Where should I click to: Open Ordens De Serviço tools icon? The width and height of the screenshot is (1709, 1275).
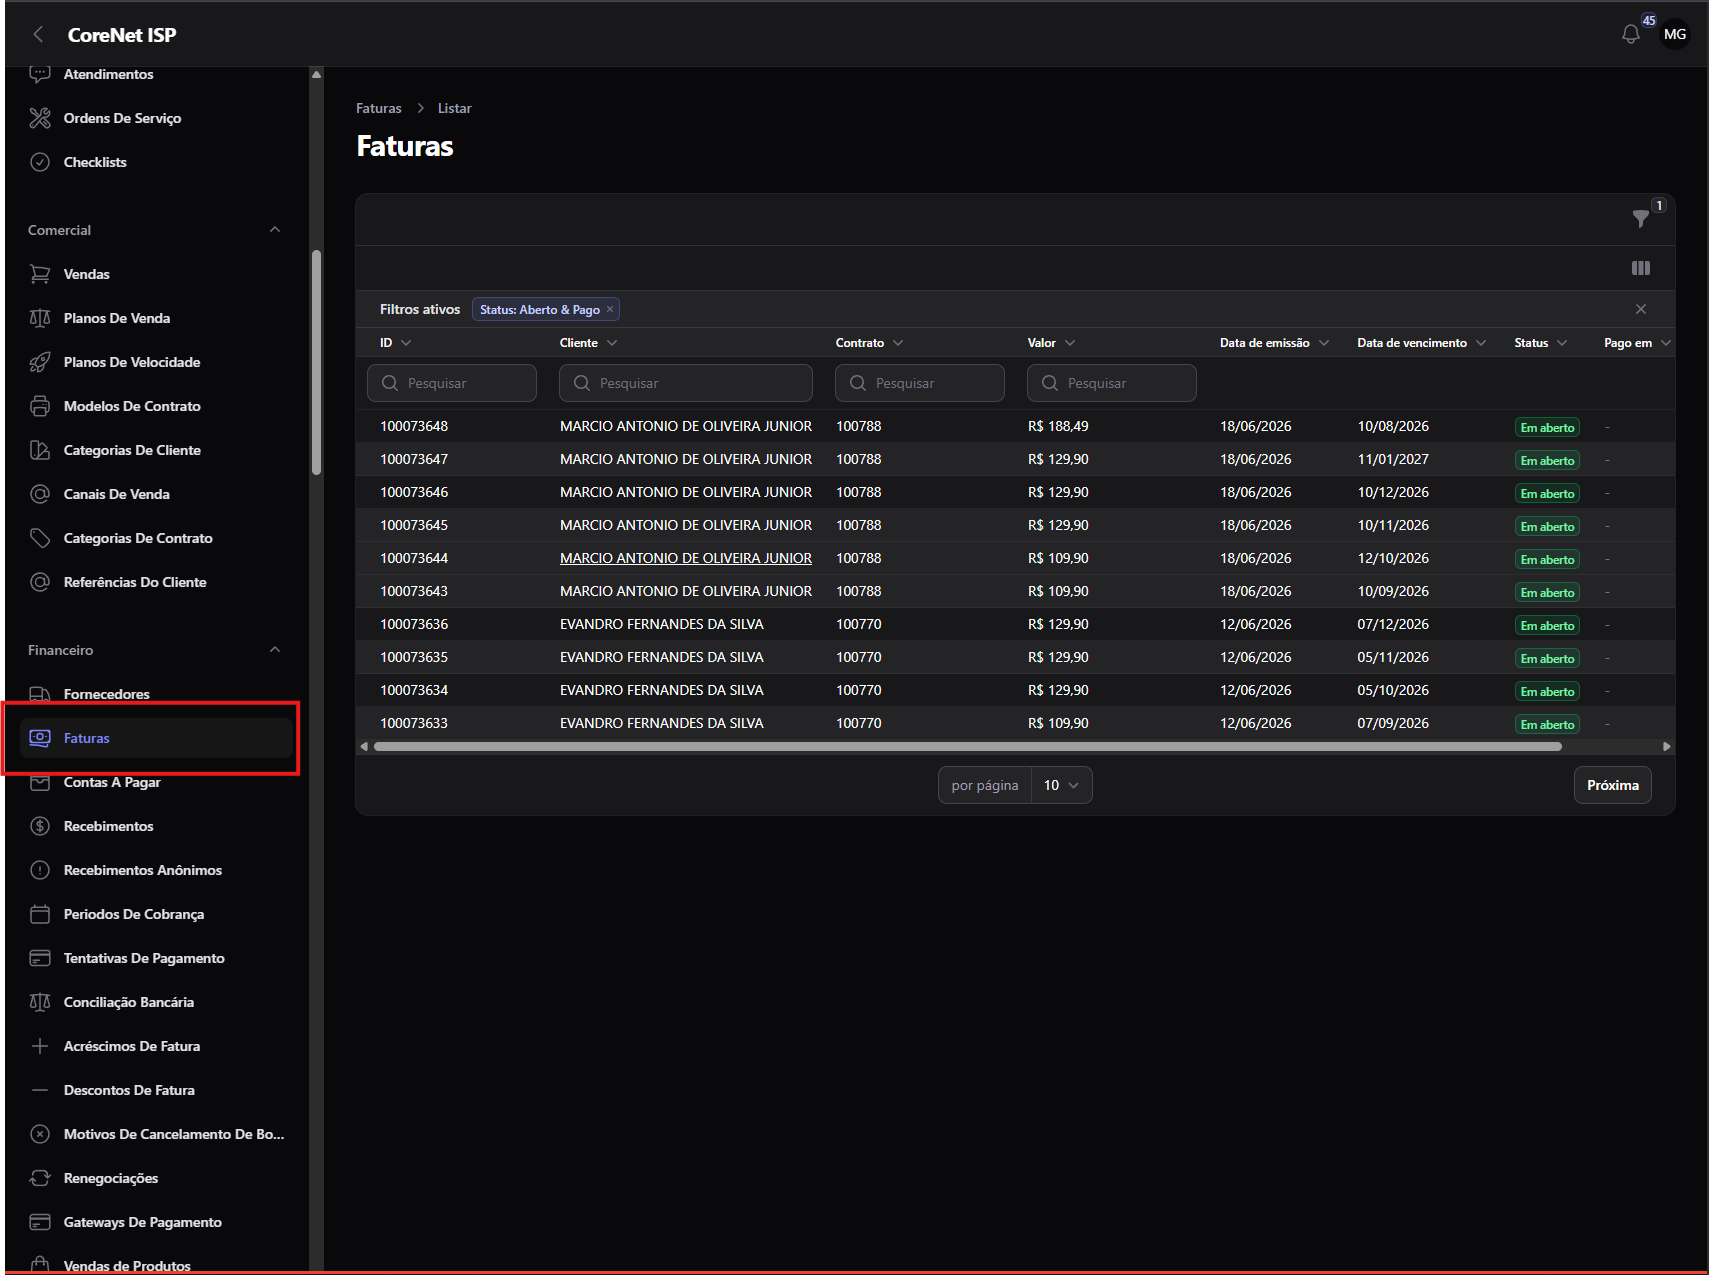click(40, 118)
